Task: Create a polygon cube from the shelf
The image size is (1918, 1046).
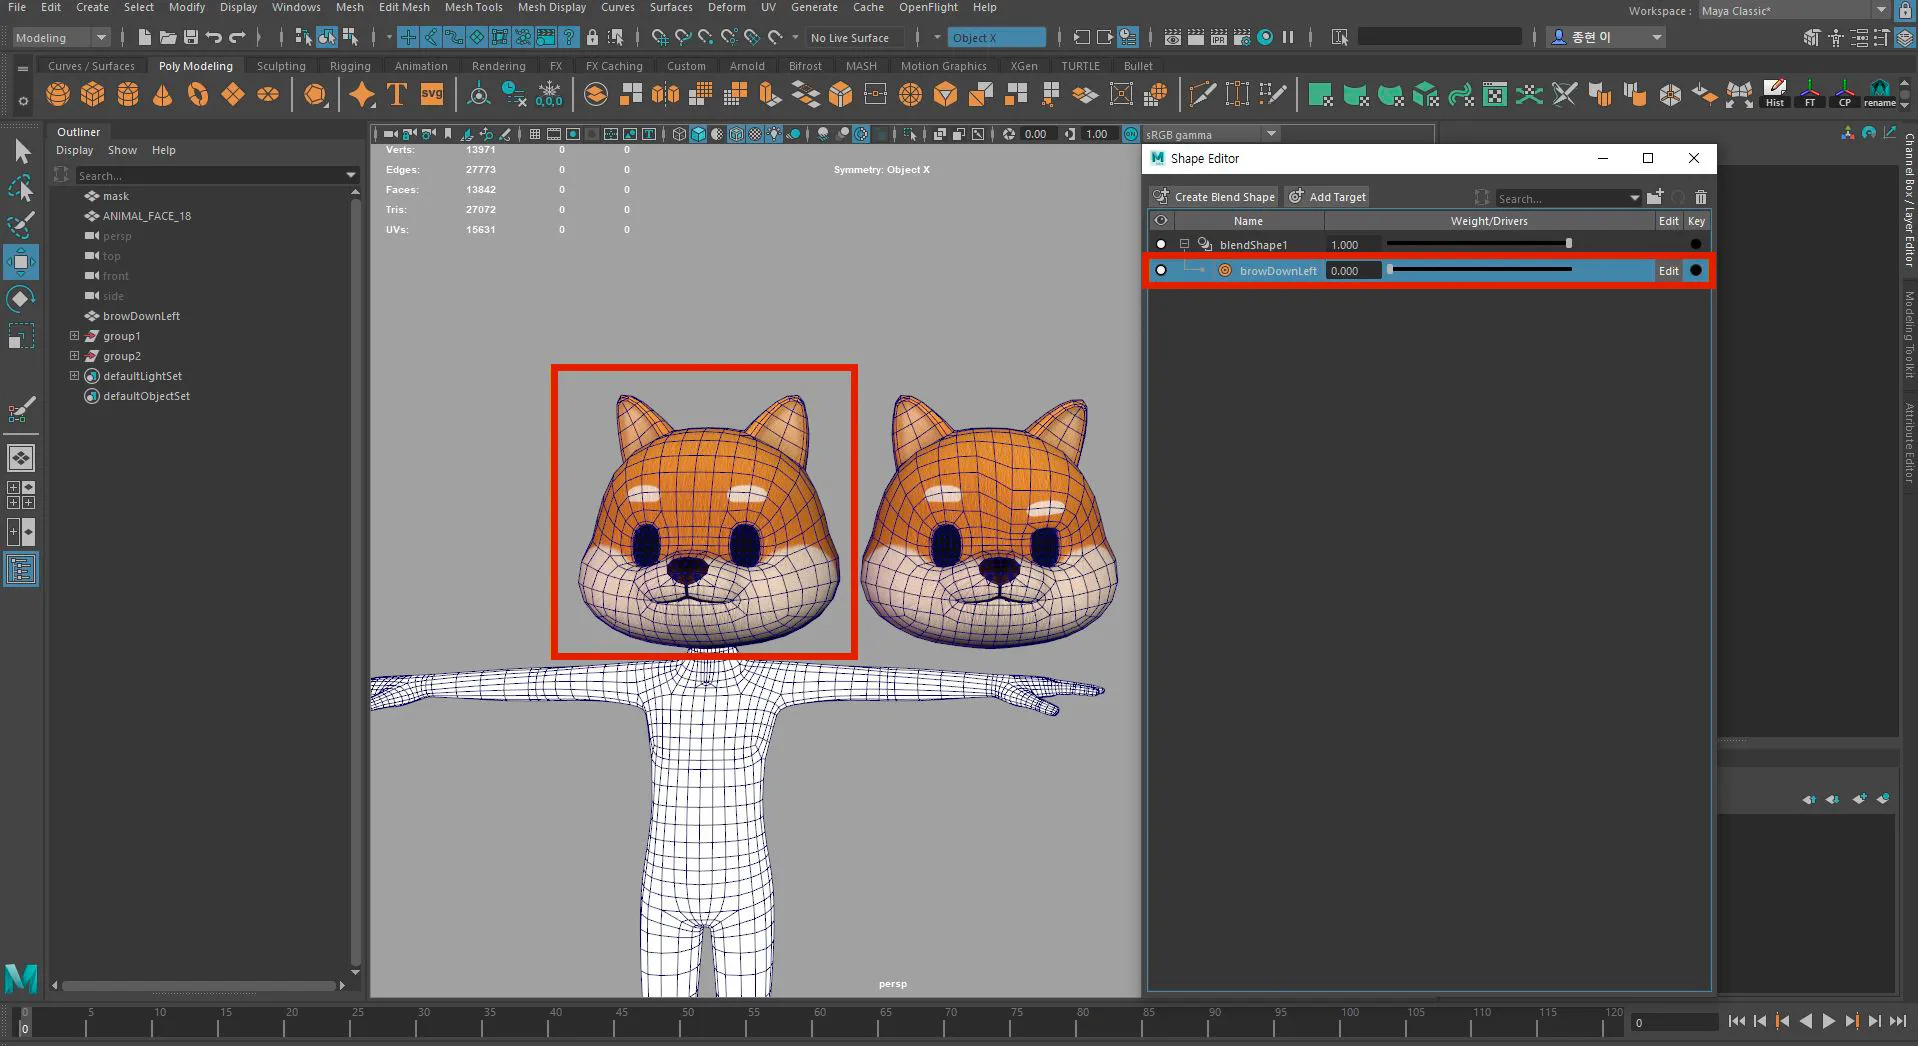Action: (93, 95)
